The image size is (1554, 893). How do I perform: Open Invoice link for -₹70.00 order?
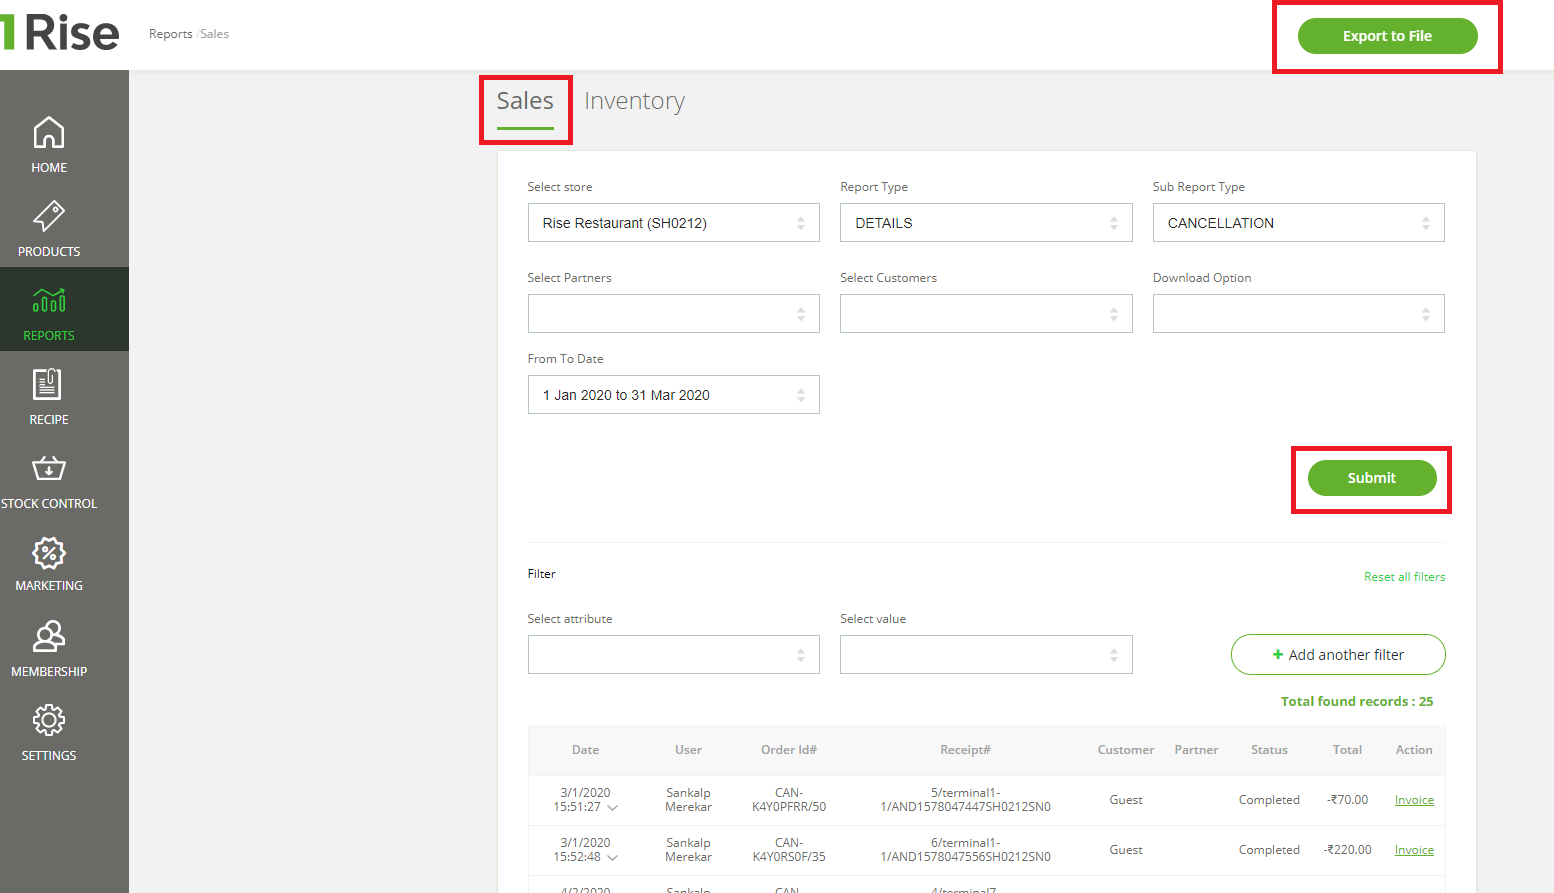[x=1414, y=800]
